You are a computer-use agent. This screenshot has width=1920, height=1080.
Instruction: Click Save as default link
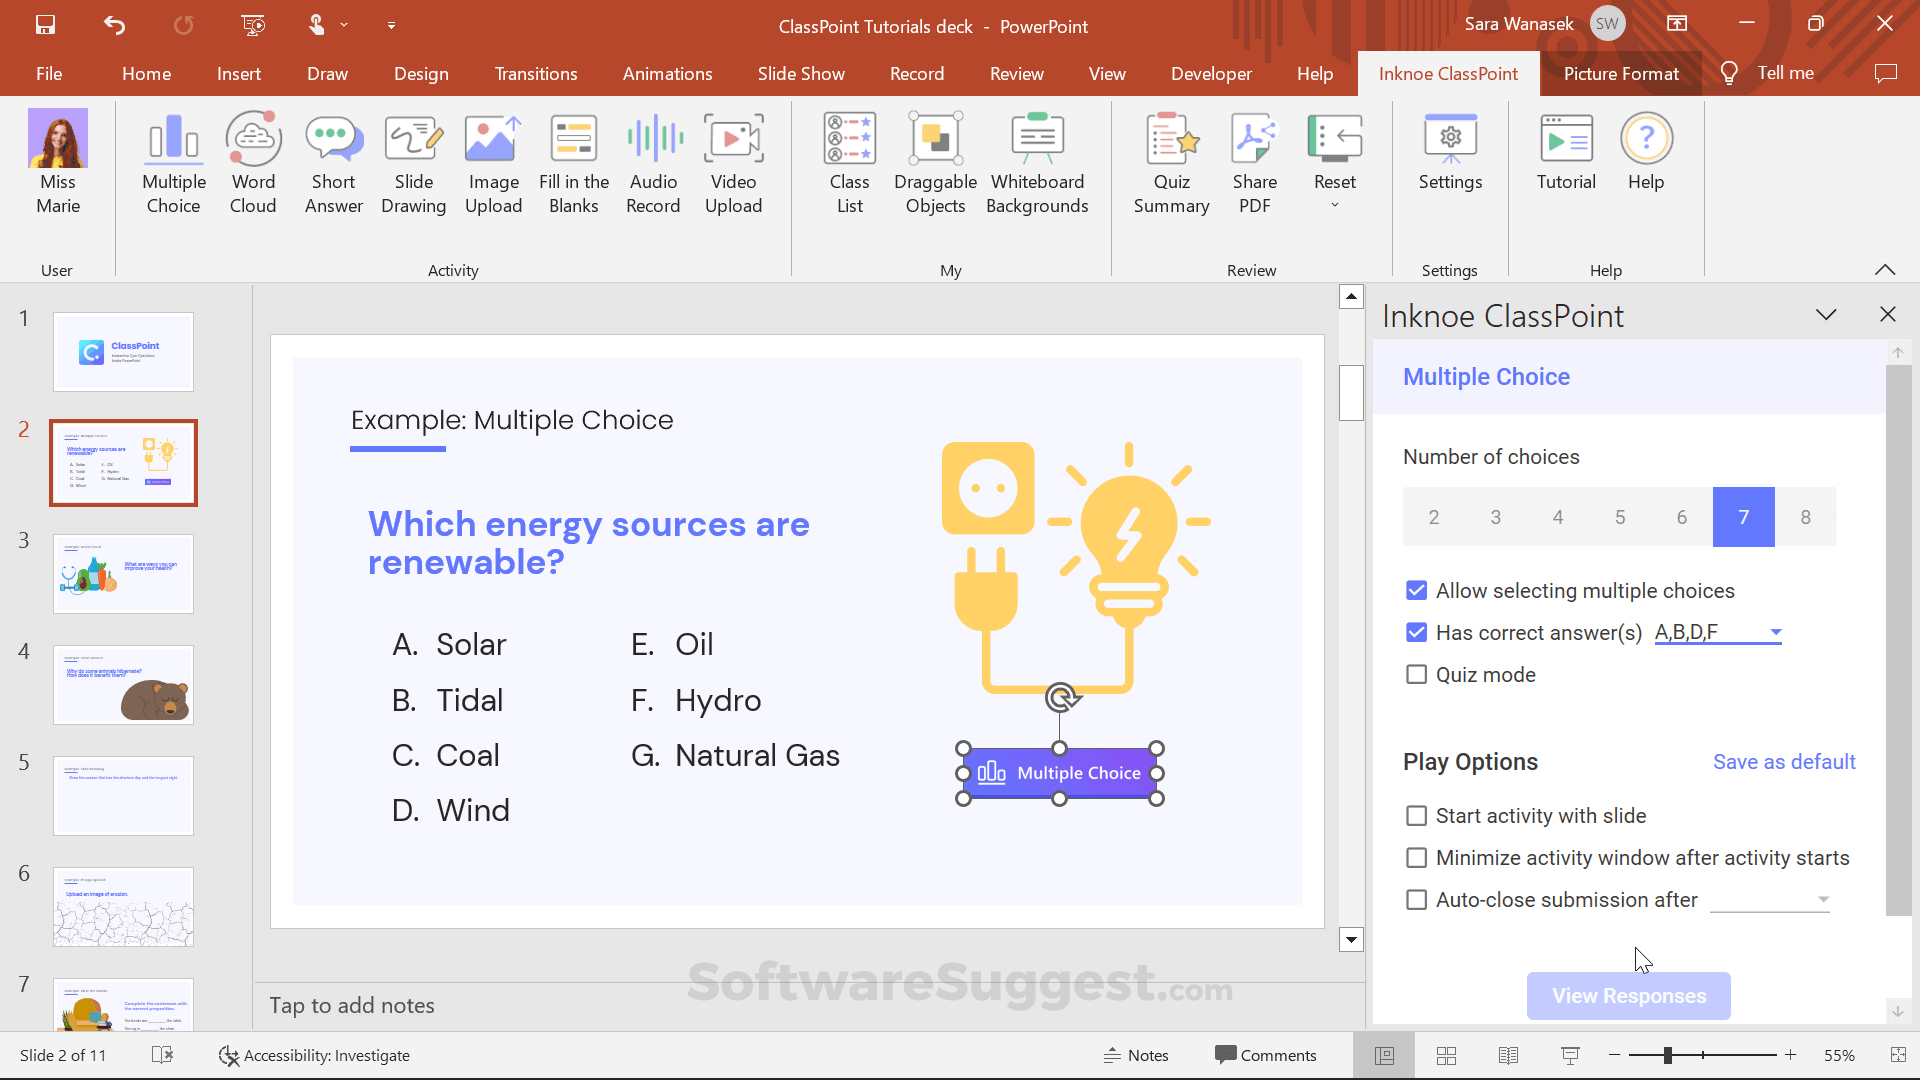(x=1783, y=761)
